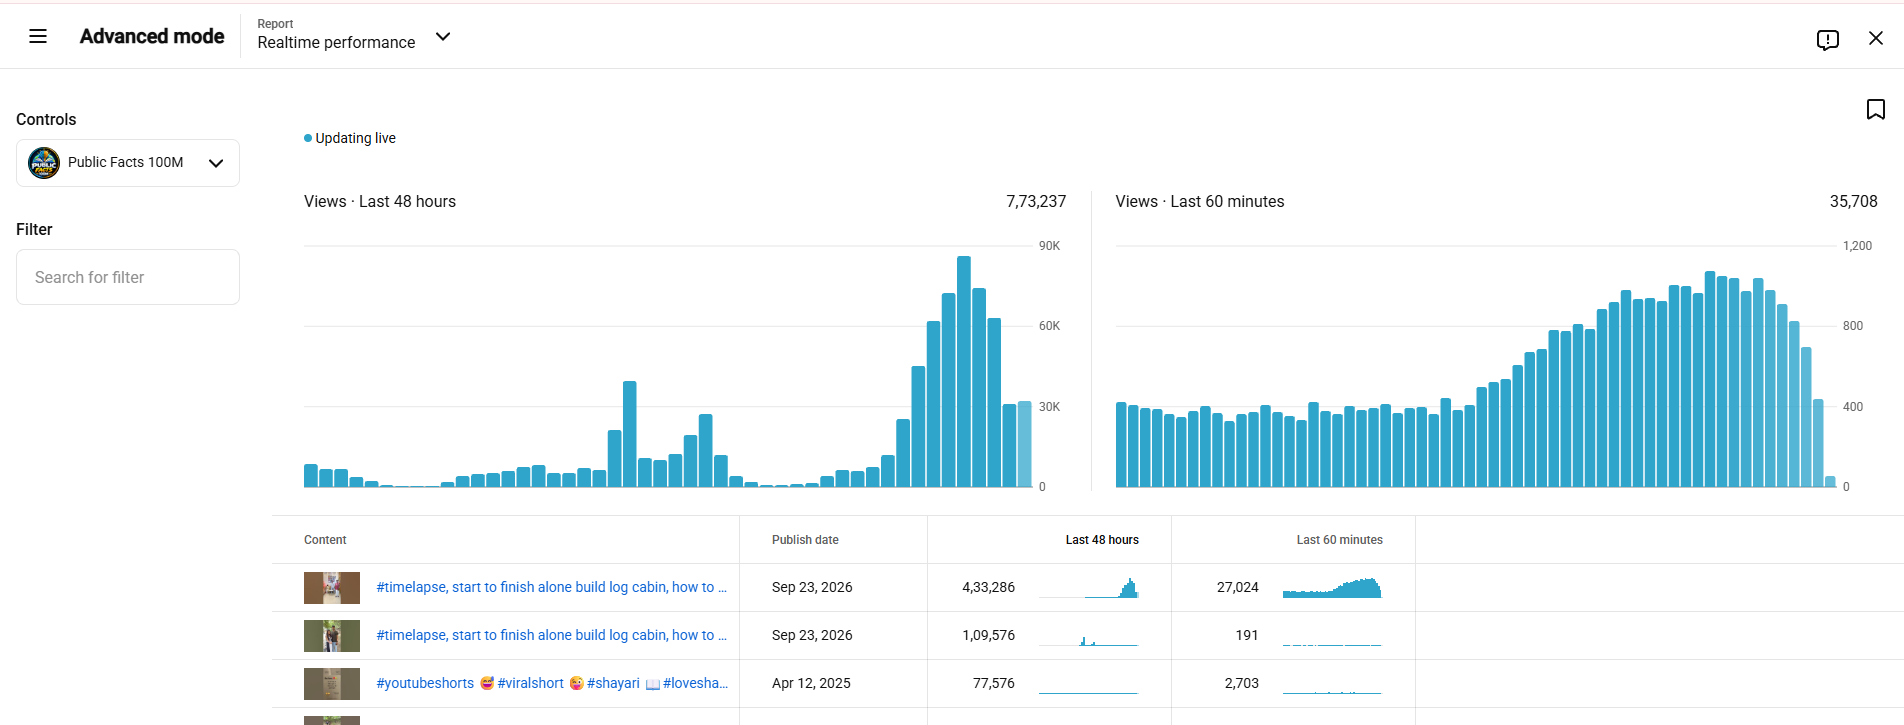1904x725 pixels.
Task: Open the hamburger navigation menu
Action: 38,37
